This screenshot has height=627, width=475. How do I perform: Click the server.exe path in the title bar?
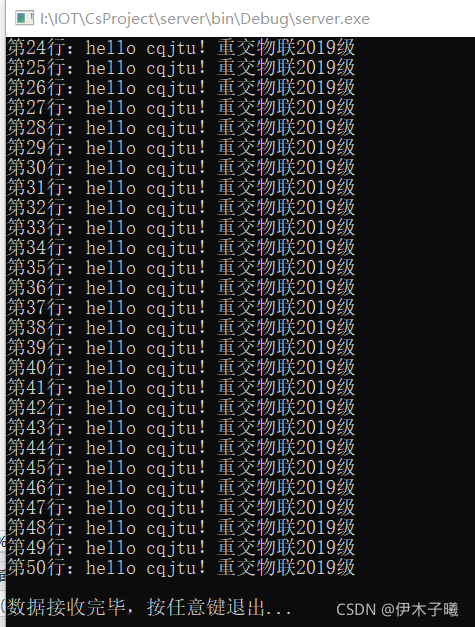click(205, 19)
